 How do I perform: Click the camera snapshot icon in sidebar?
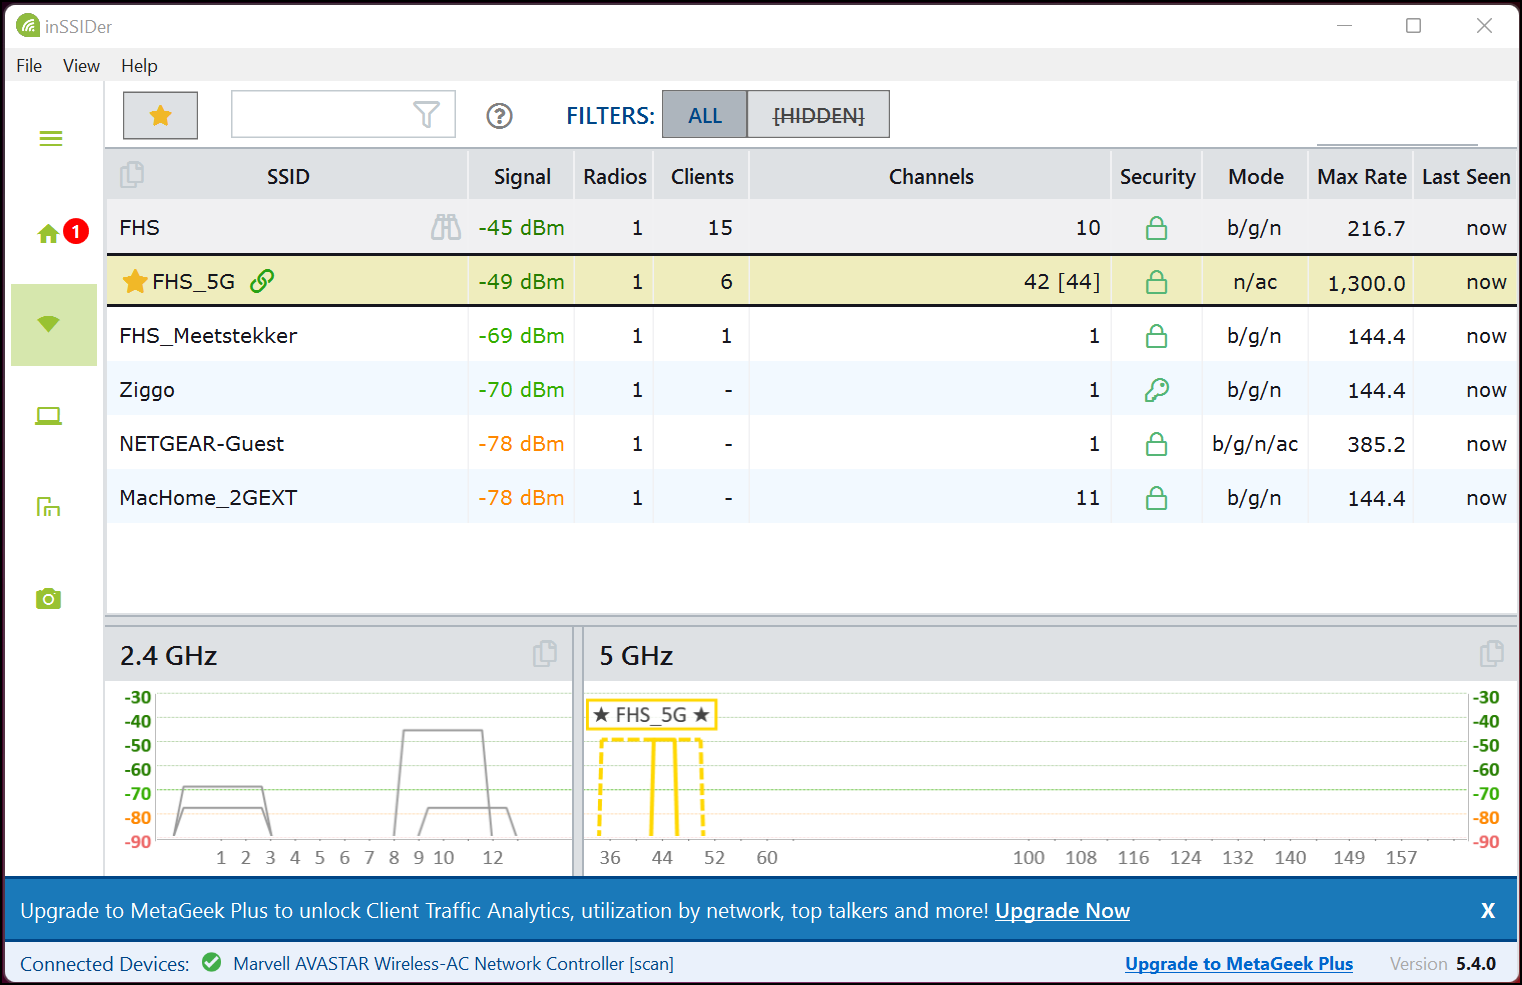(49, 599)
